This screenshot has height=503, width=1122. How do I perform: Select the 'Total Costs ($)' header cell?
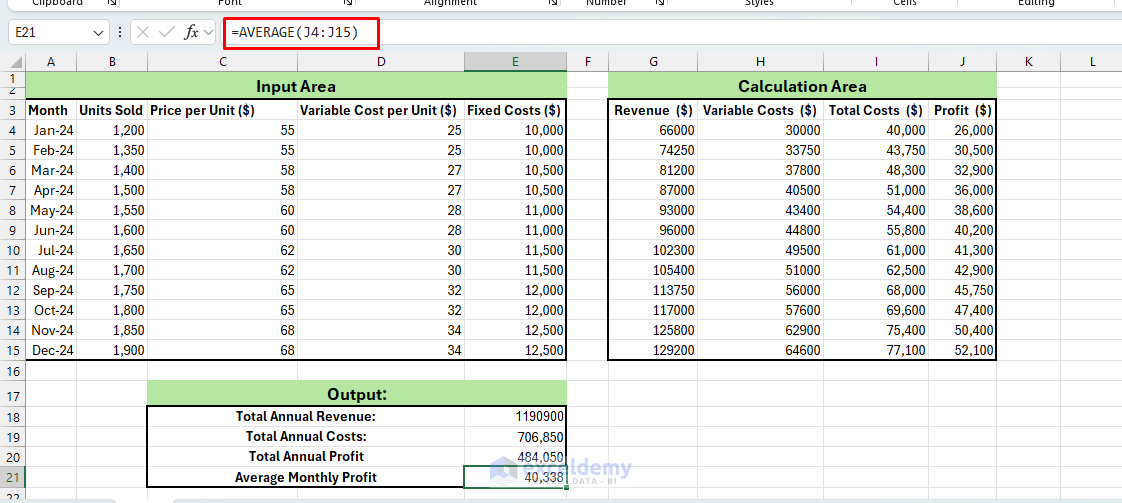click(x=876, y=110)
